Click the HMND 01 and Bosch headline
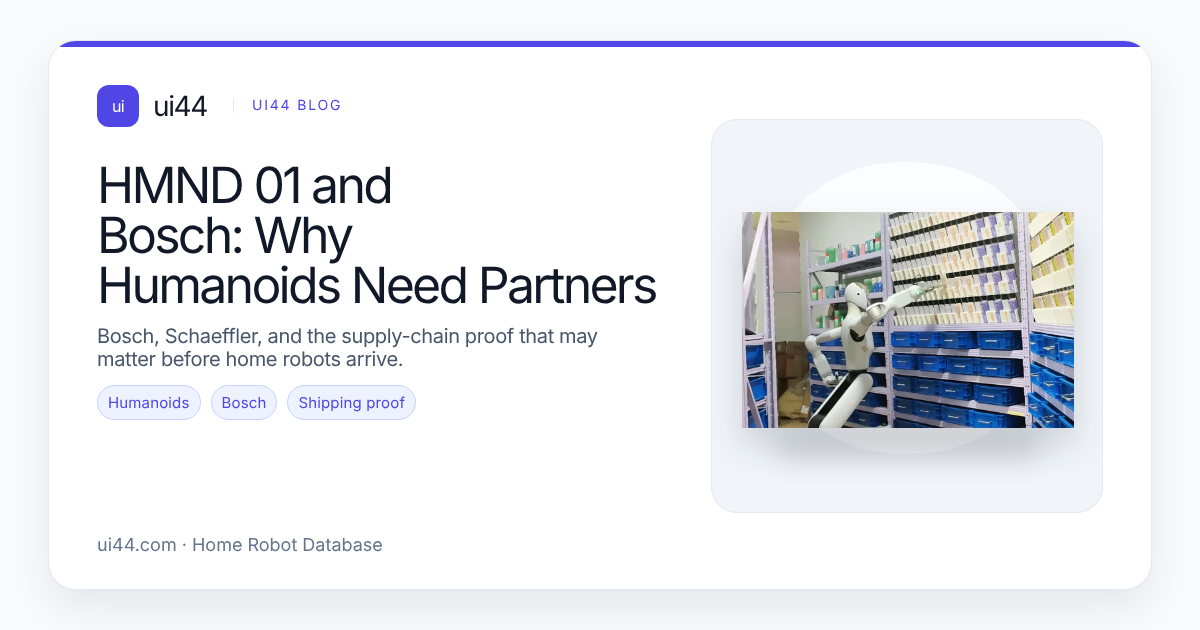 click(x=377, y=236)
